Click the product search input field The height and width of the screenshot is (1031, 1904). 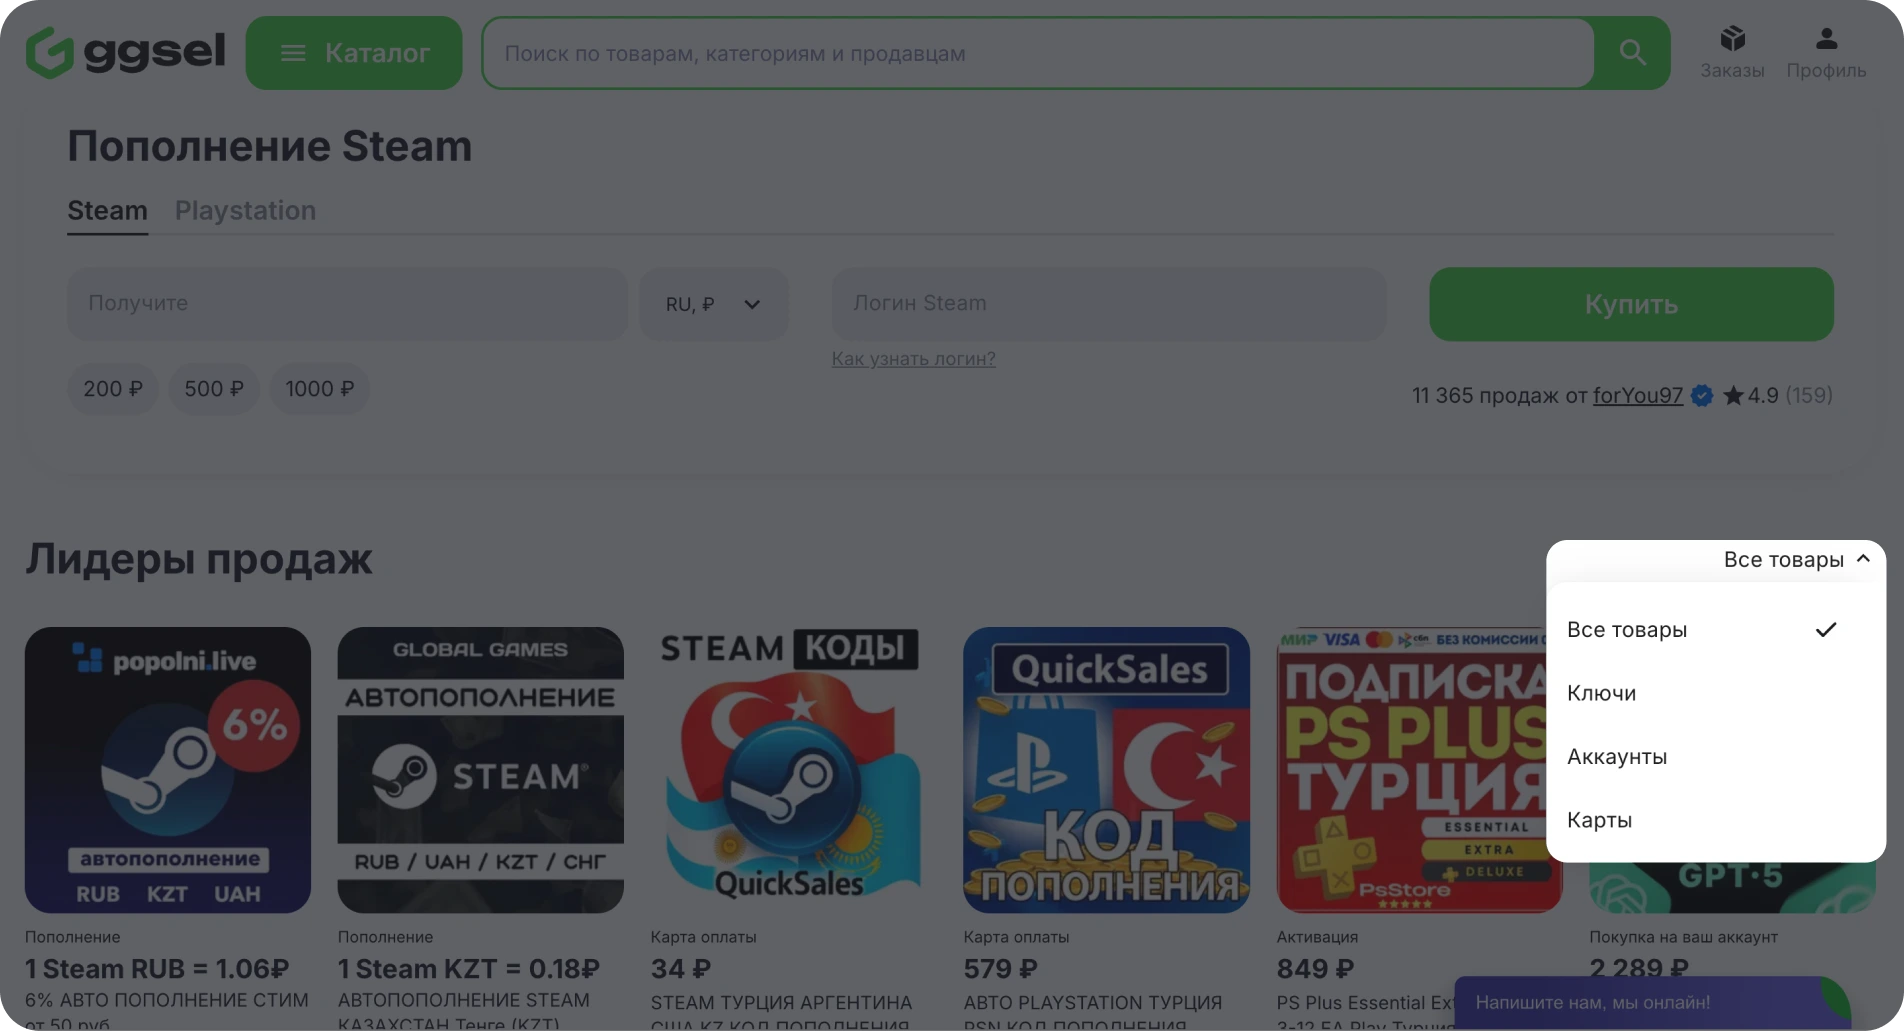[1038, 53]
